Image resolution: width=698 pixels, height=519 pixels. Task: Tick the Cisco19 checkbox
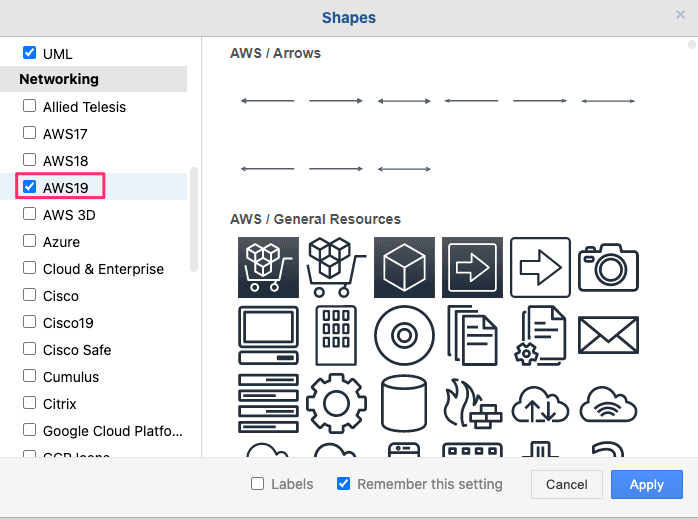click(29, 322)
